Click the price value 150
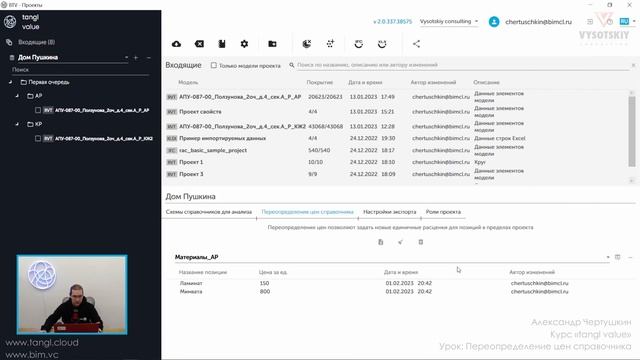The image size is (640, 360). point(264,283)
